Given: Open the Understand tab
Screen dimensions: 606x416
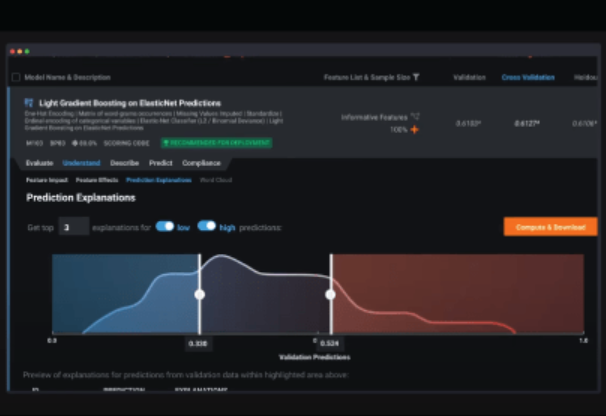Looking at the screenshot, I should (81, 163).
